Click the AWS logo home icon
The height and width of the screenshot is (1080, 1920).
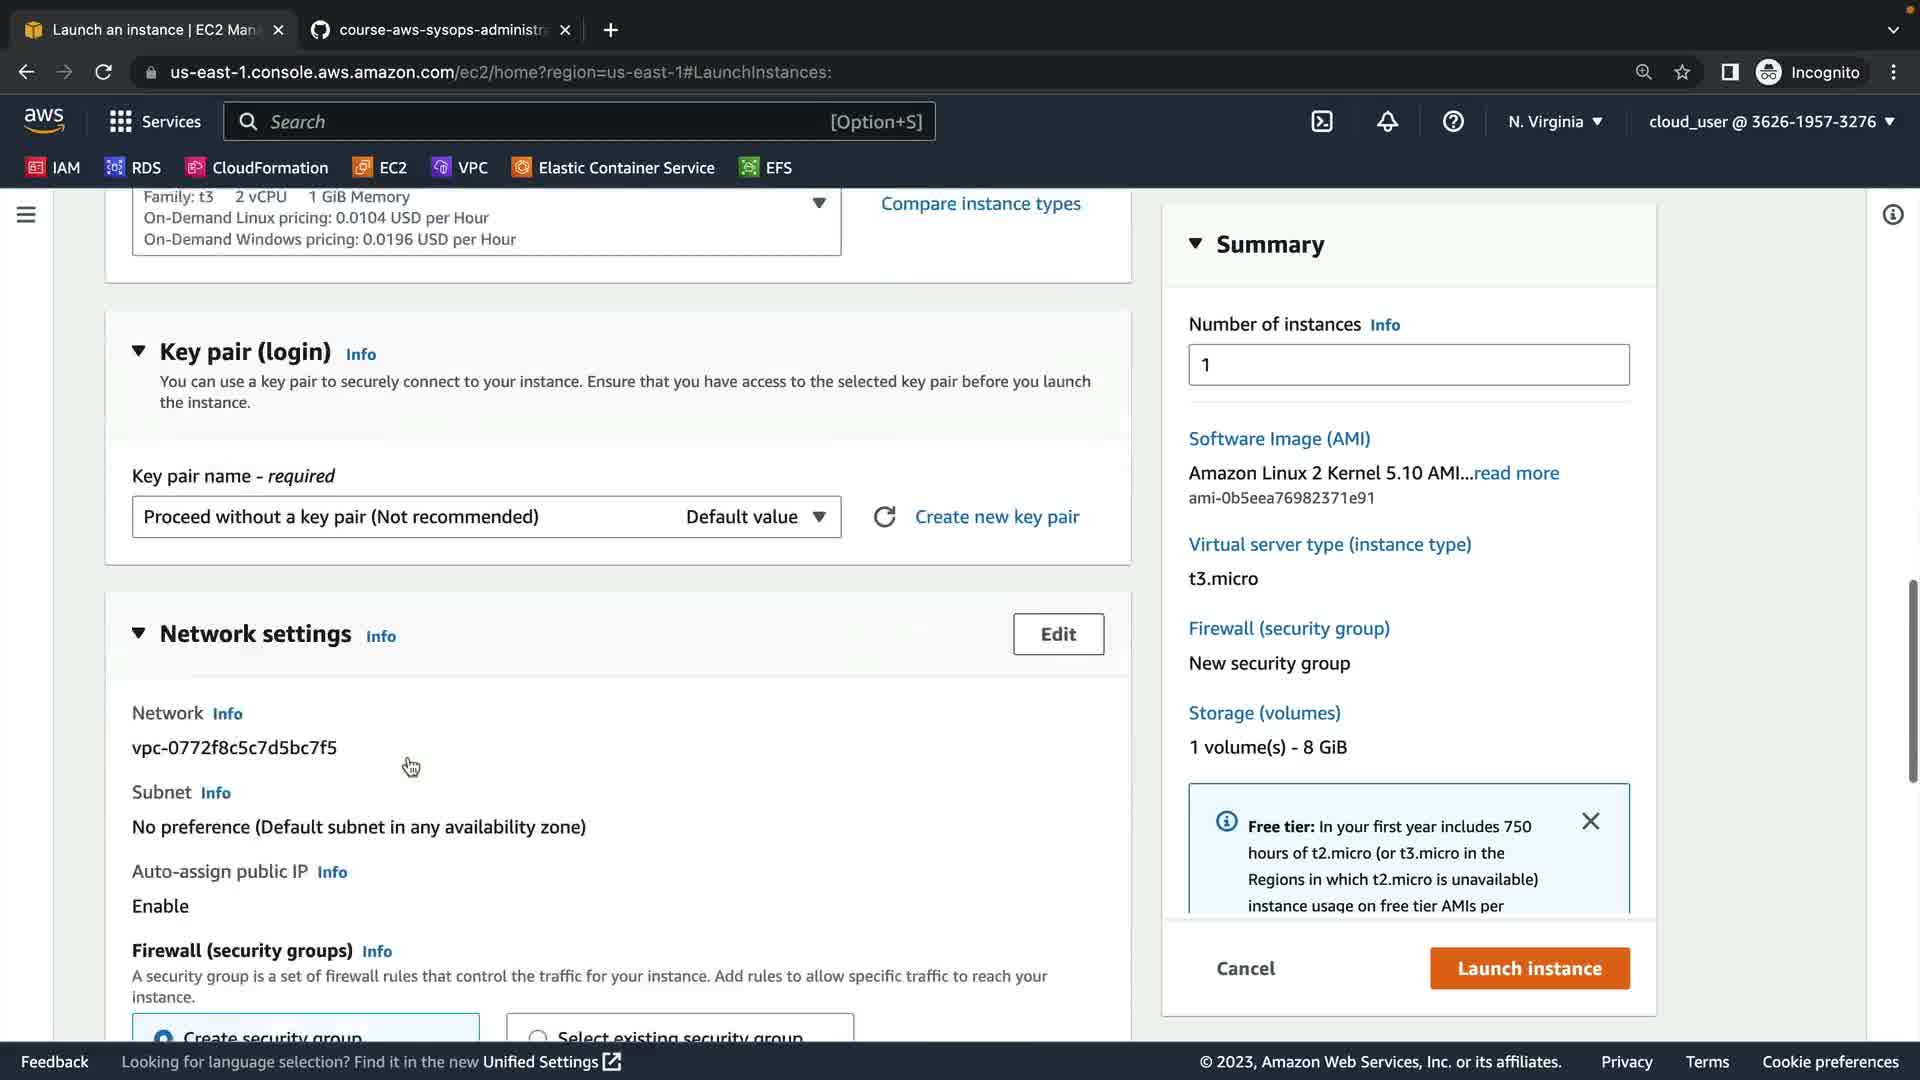click(44, 121)
